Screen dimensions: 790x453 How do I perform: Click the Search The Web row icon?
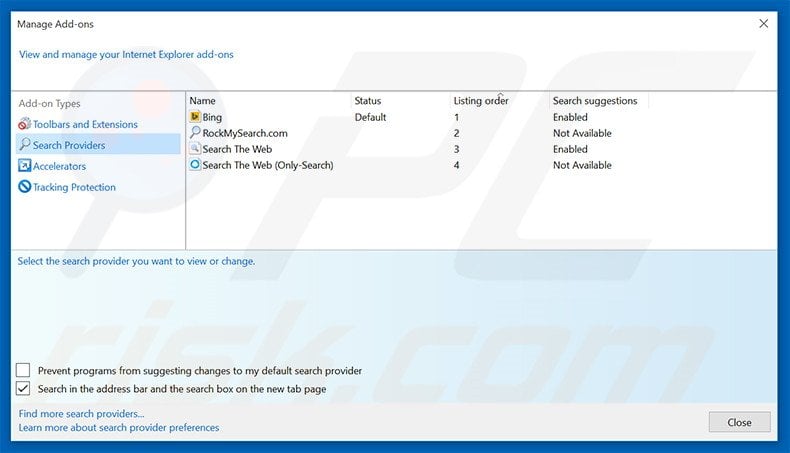tap(195, 149)
